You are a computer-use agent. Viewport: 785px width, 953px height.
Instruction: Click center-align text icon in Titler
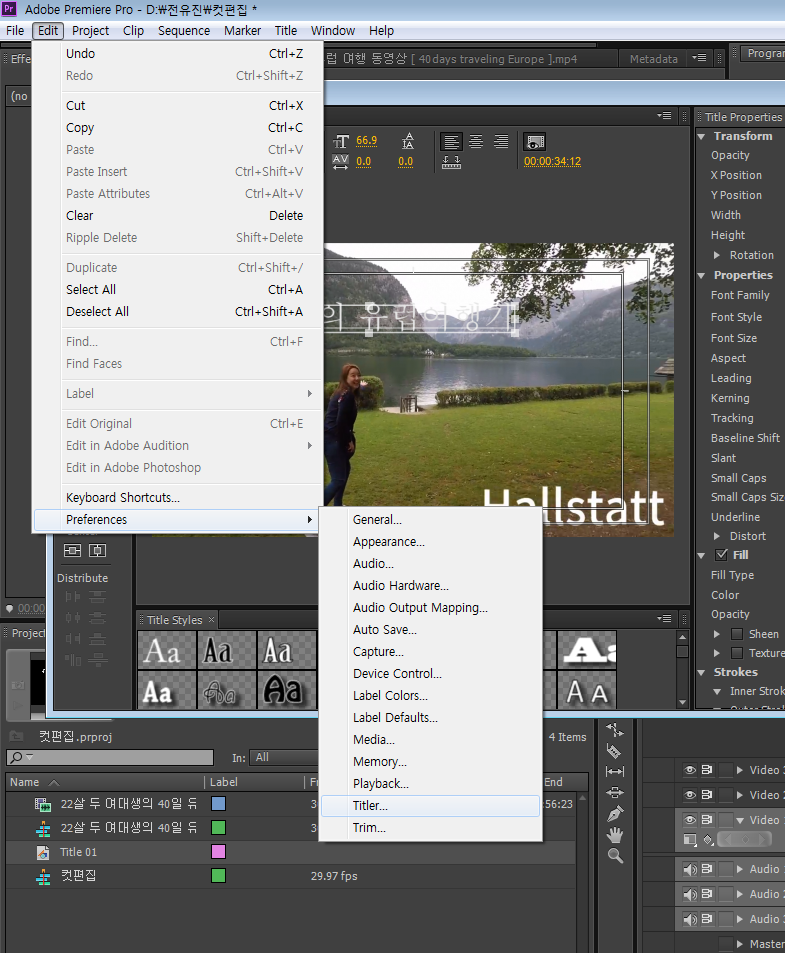click(x=476, y=142)
